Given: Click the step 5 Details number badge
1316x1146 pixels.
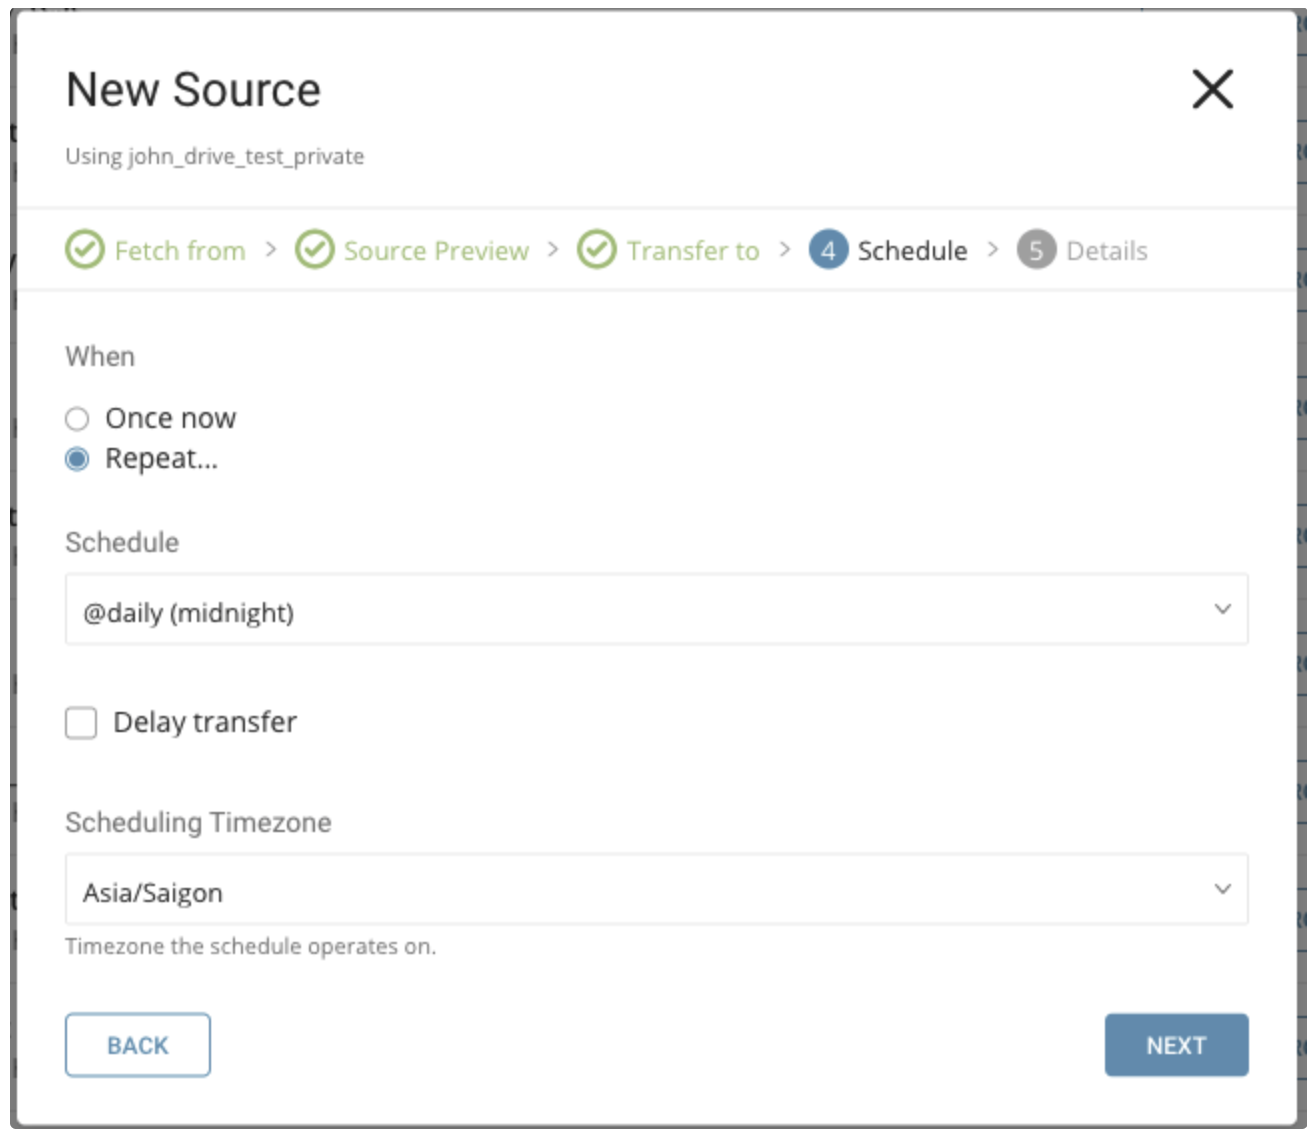Looking at the screenshot, I should tap(1036, 250).
